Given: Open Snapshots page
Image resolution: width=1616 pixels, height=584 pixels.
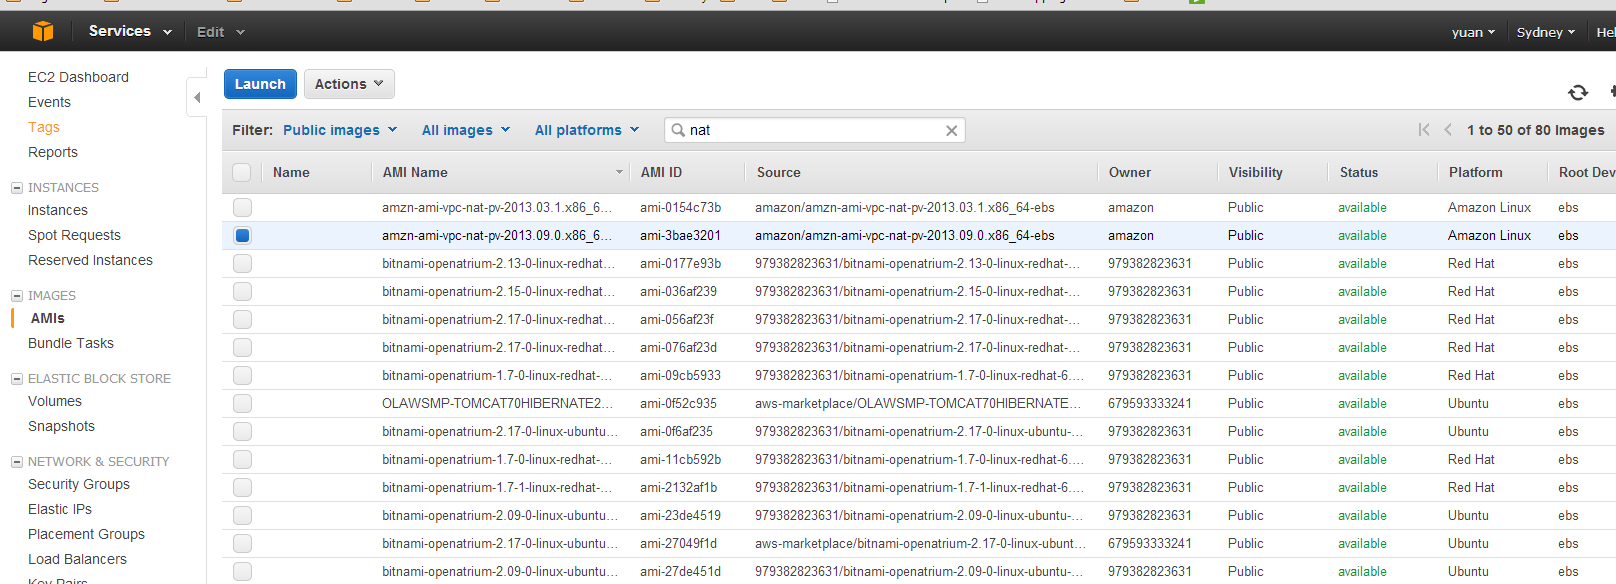Looking at the screenshot, I should 61,426.
